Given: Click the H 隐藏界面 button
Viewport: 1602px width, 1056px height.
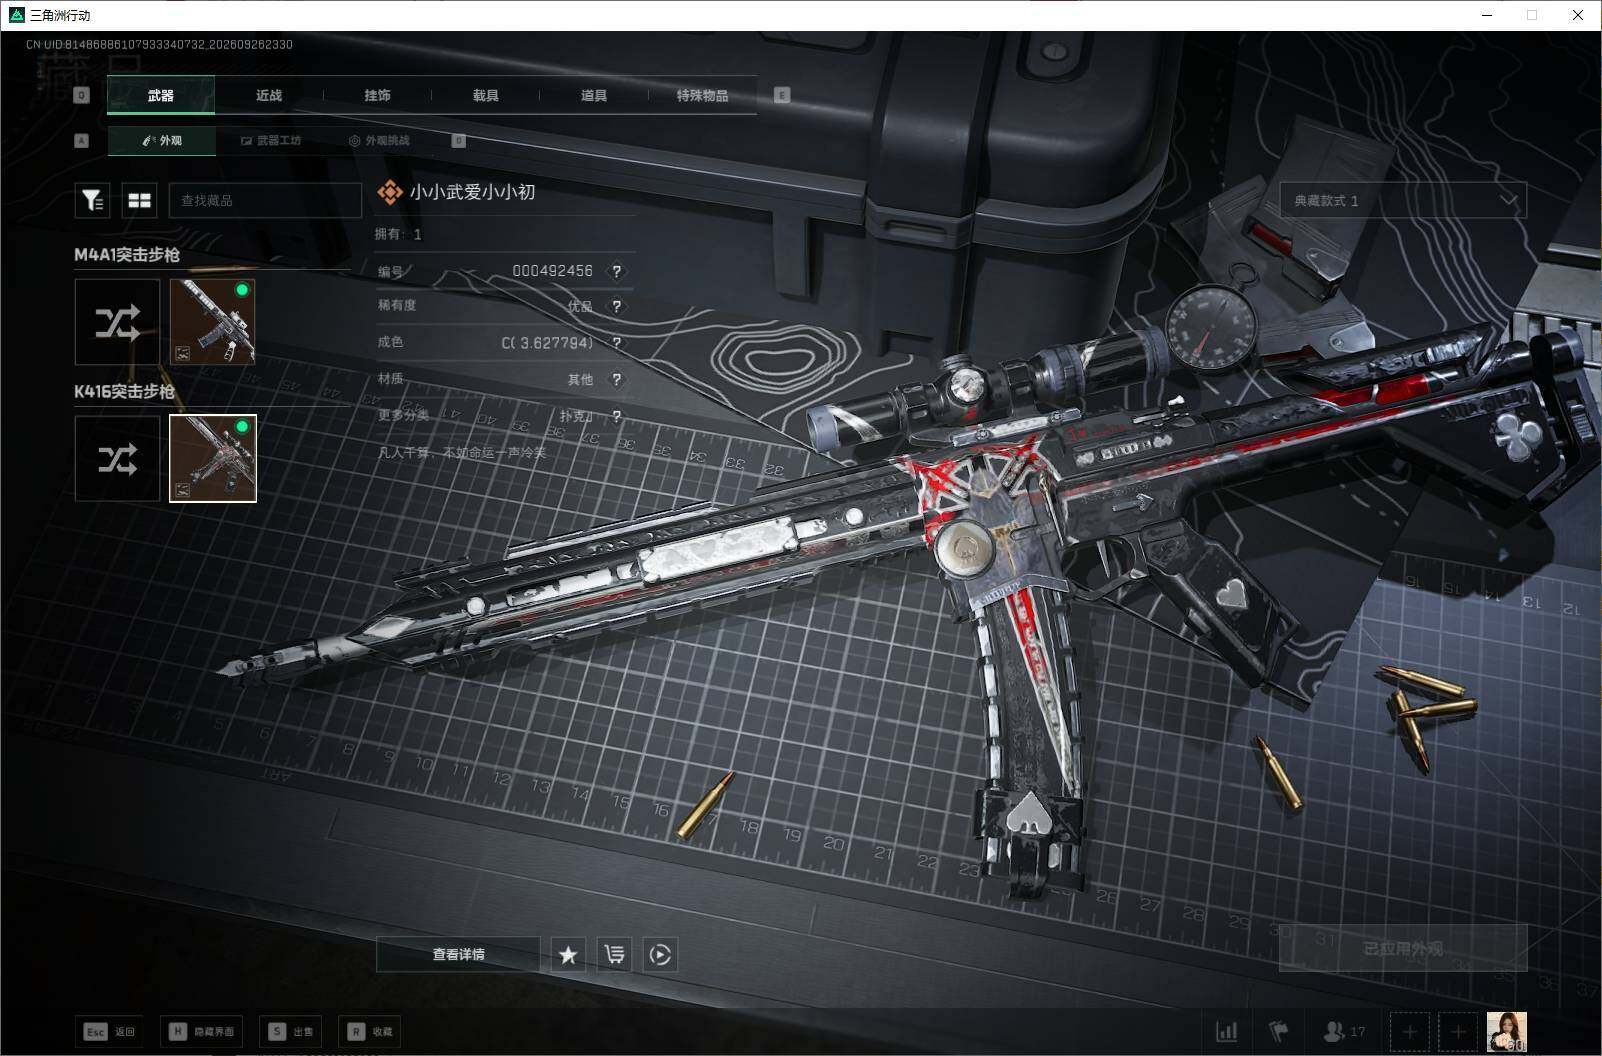Looking at the screenshot, I should point(201,1031).
